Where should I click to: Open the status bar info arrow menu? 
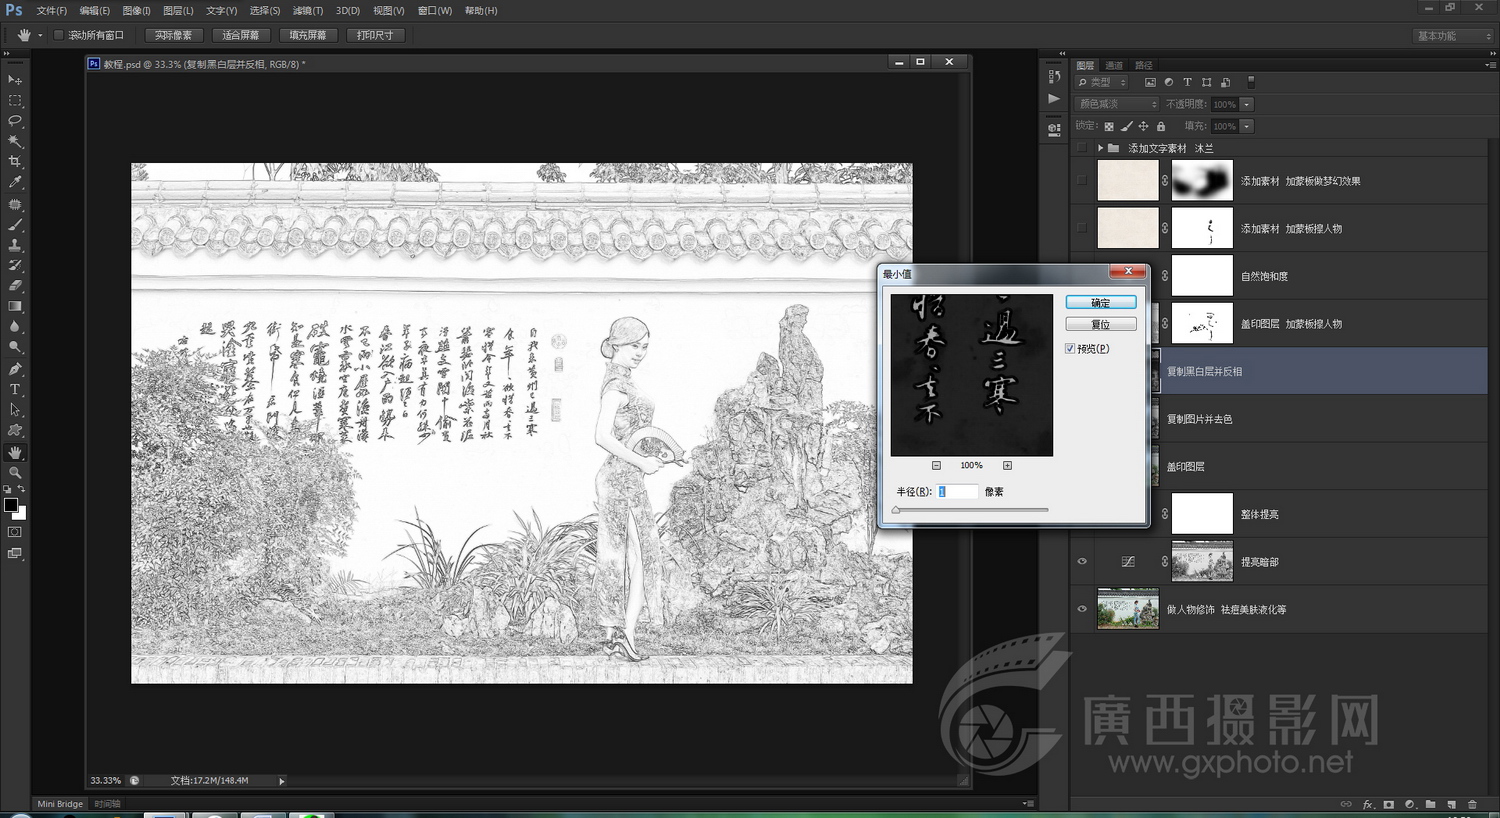282,781
